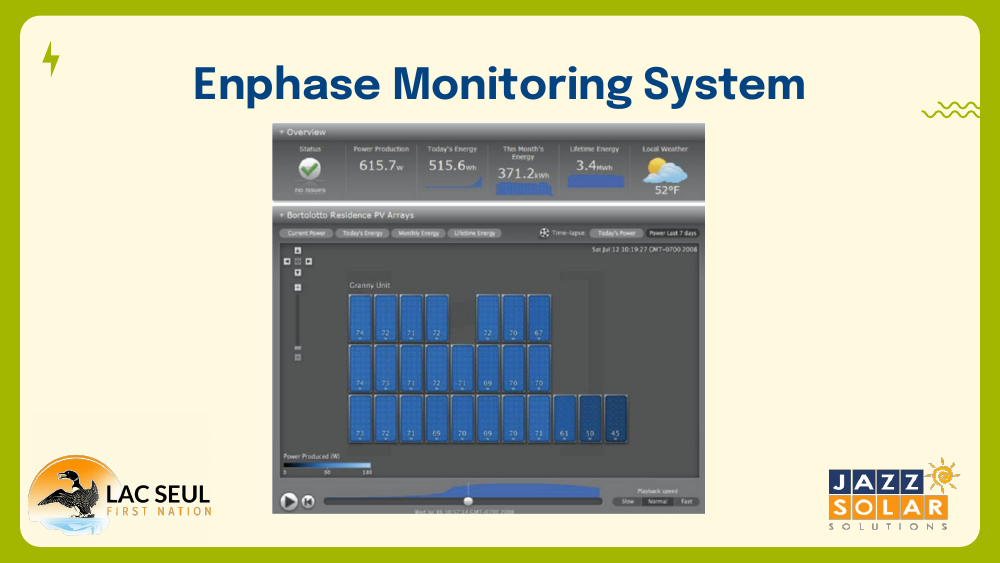
Task: Click the "no issues" status text
Action: [x=310, y=190]
